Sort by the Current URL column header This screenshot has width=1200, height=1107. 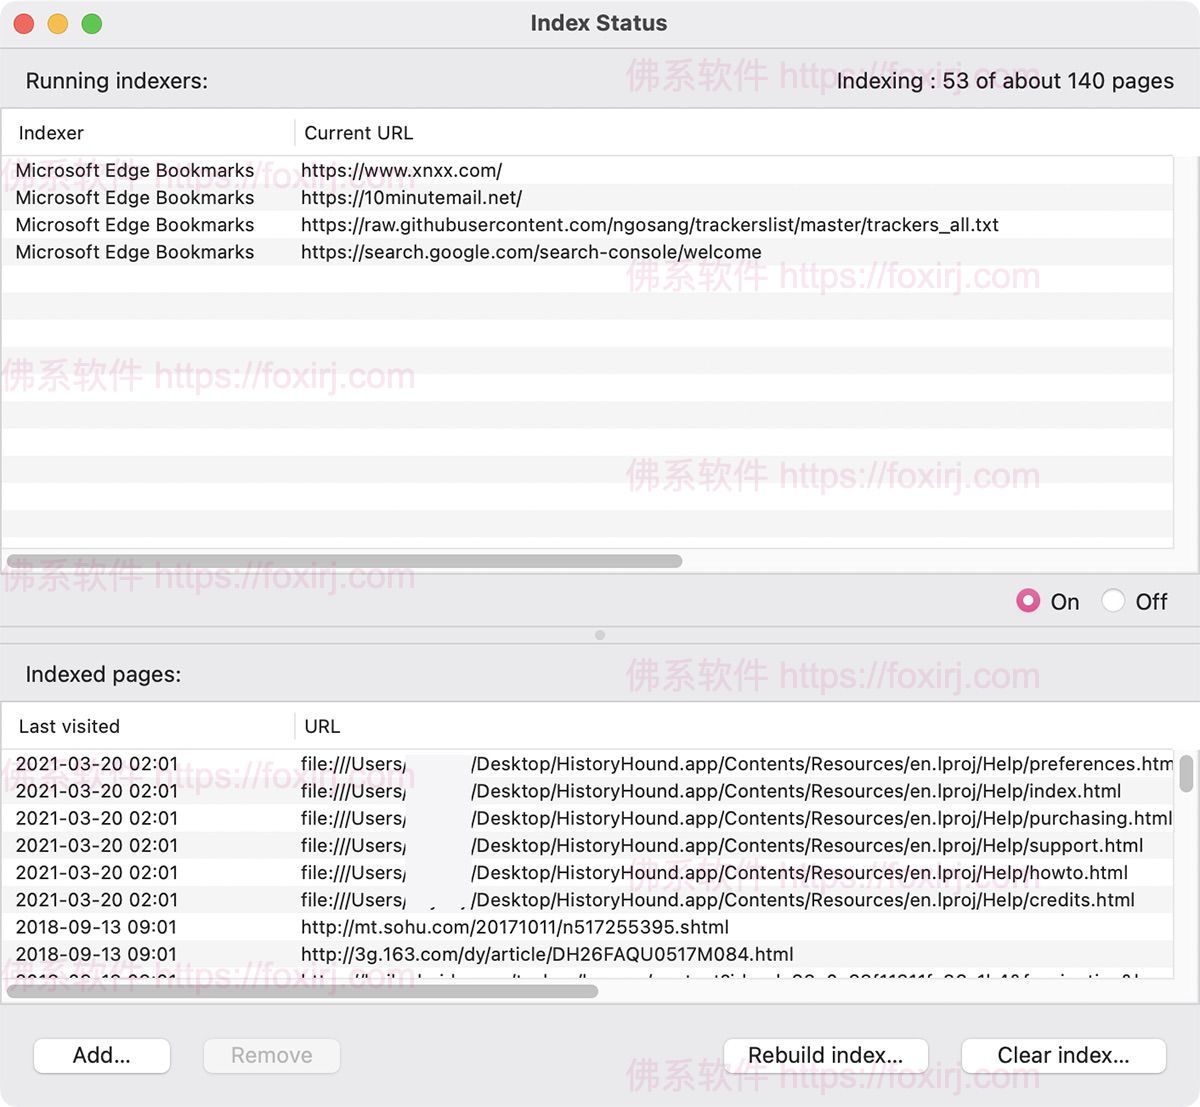[x=358, y=133]
